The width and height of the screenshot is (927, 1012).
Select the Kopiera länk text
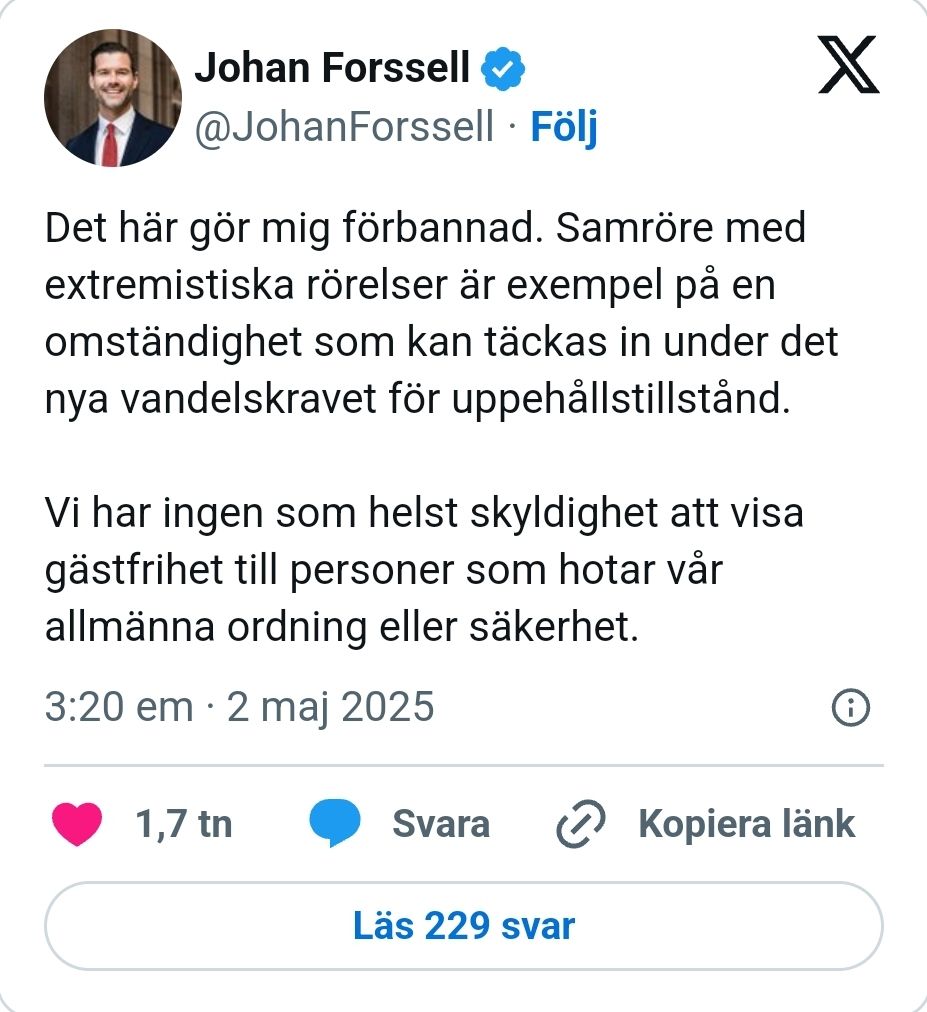coord(746,825)
